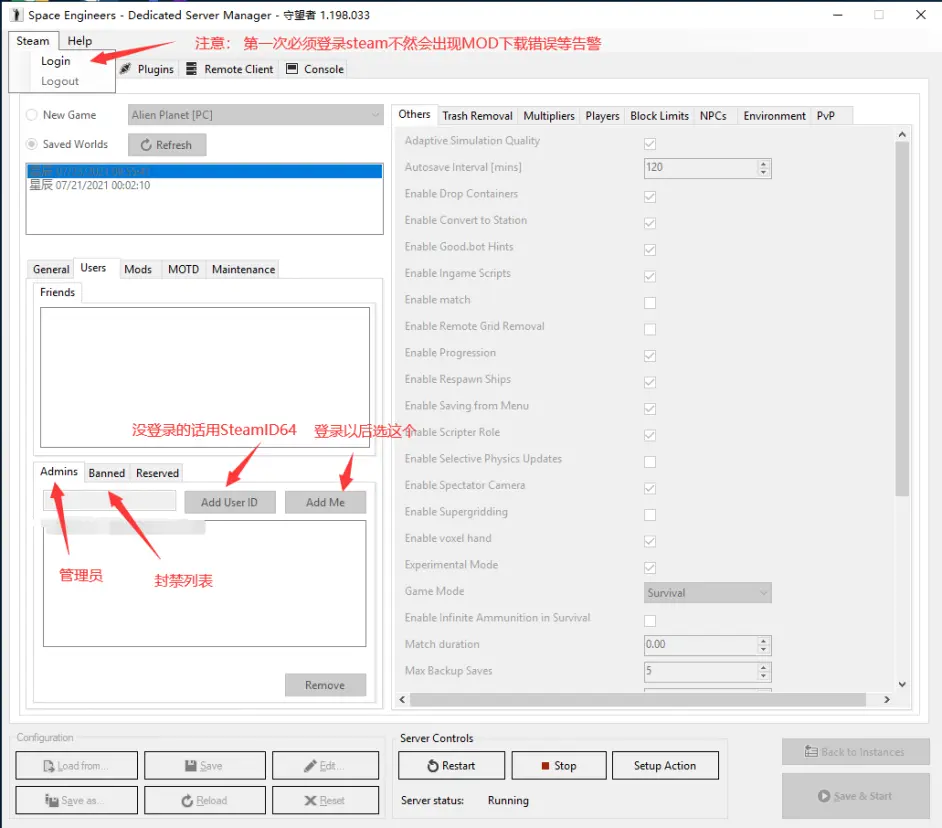
Task: Open the Players tab
Action: pos(603,115)
